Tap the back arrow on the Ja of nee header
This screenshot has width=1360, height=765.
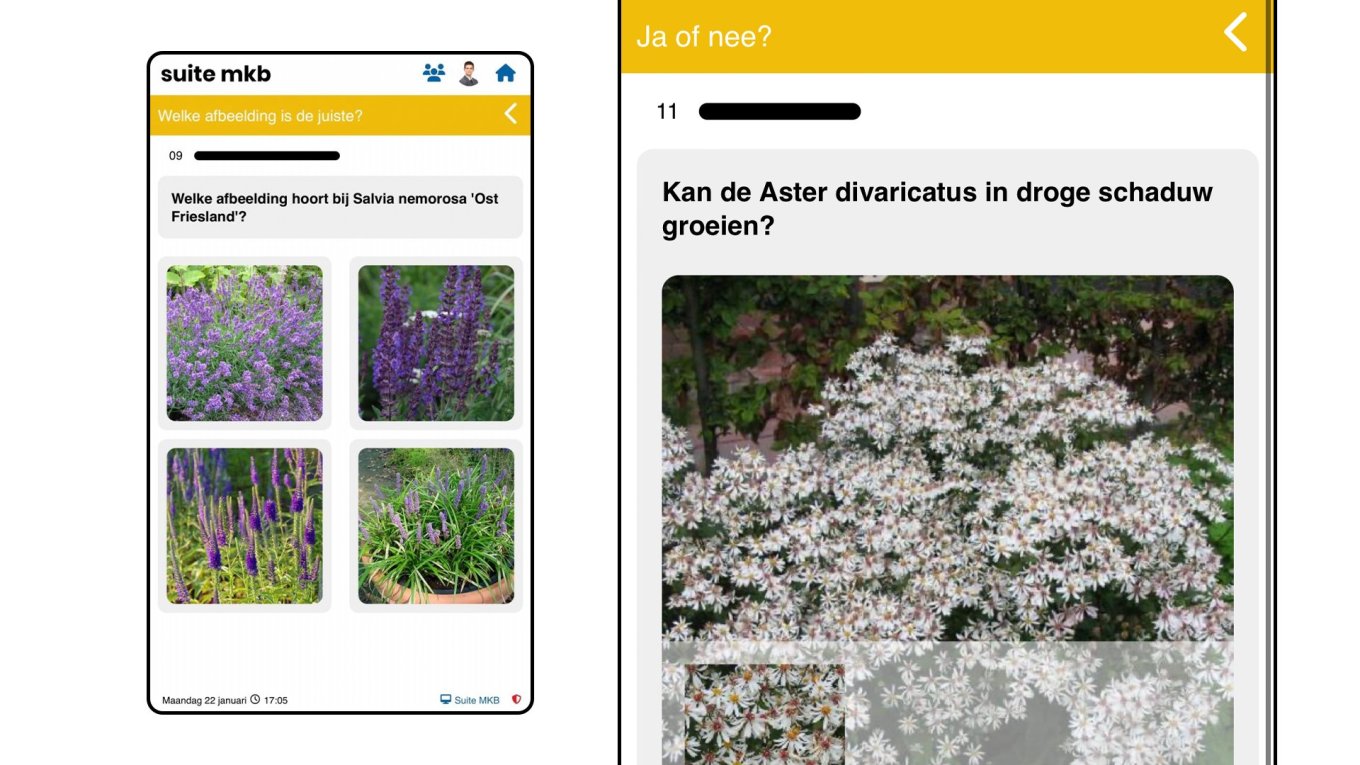click(x=1235, y=33)
